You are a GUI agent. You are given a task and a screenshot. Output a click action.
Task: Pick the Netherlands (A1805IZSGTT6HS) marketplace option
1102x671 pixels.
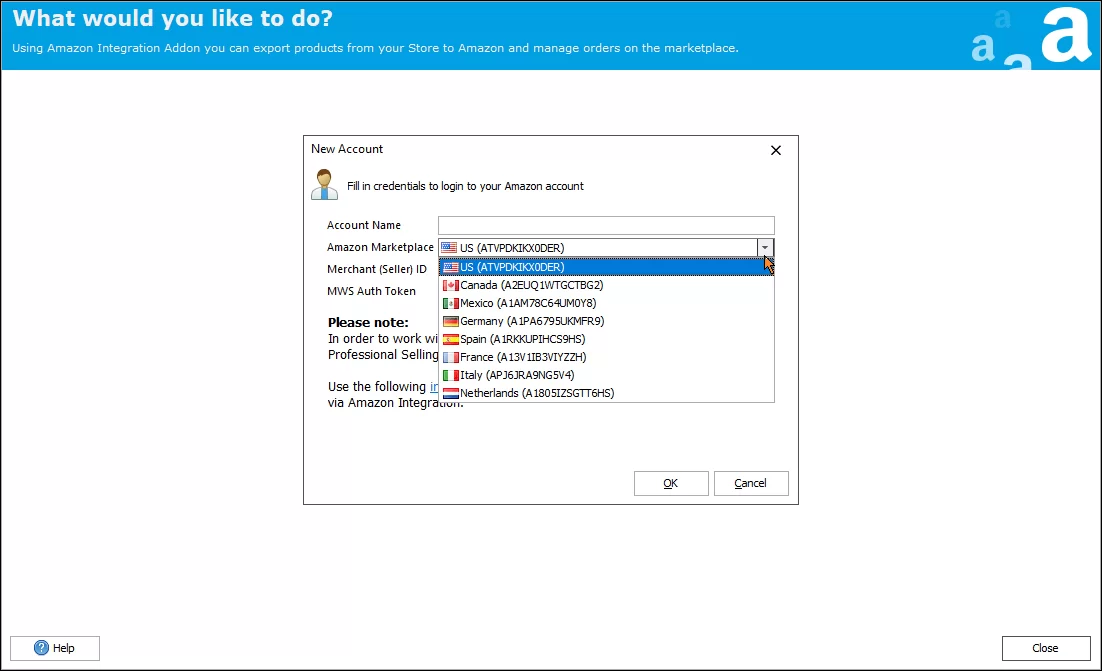537,393
